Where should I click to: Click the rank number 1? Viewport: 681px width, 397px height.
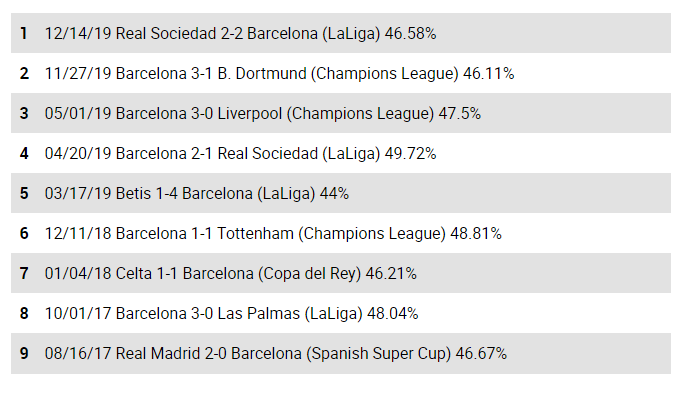pos(24,33)
